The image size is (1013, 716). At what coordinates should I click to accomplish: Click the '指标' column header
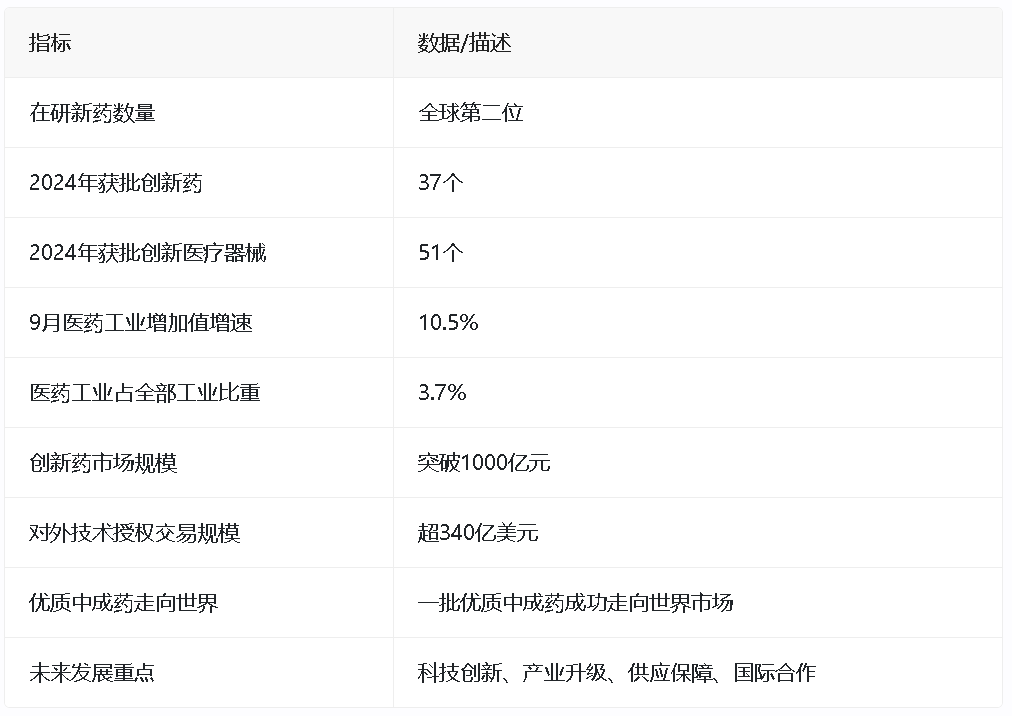(50, 43)
